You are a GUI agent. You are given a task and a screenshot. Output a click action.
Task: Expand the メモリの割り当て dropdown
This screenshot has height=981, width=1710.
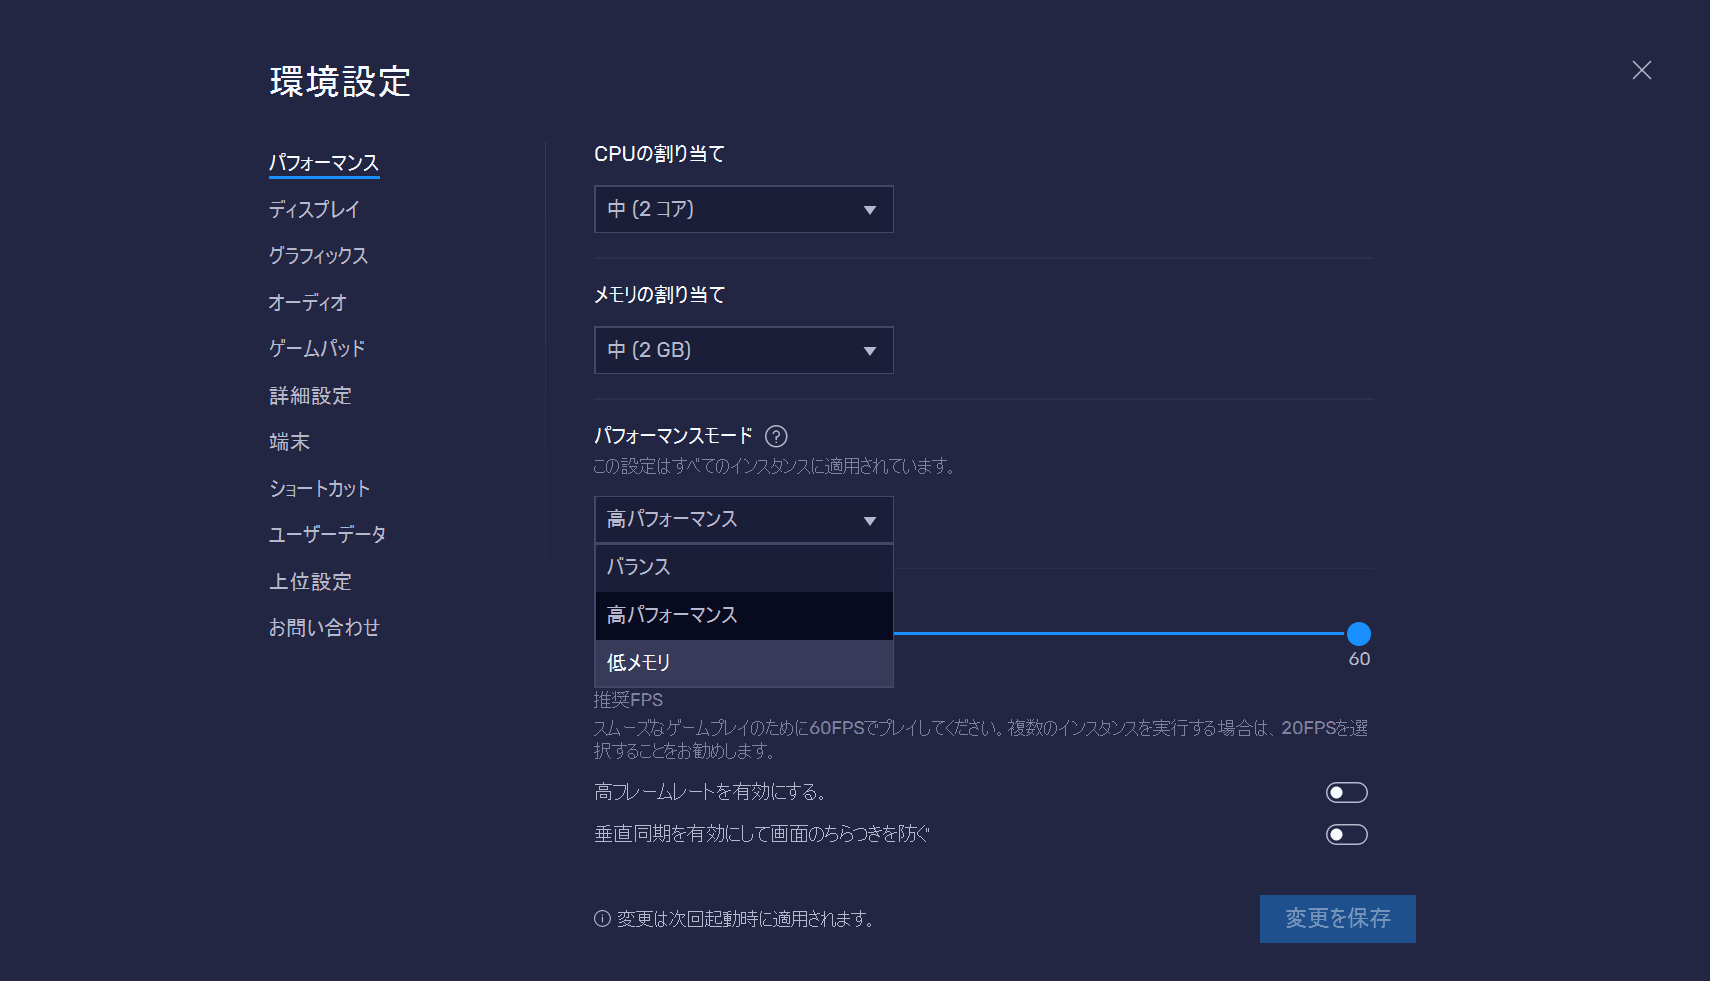744,350
